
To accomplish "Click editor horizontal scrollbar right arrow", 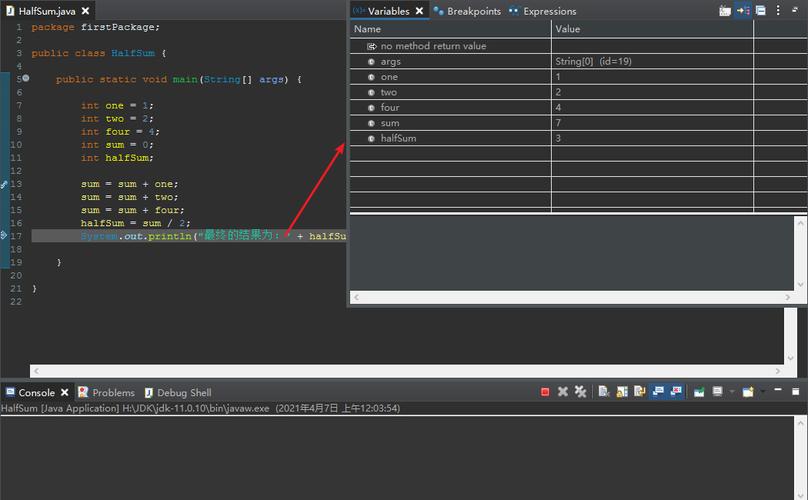I will (x=778, y=371).
